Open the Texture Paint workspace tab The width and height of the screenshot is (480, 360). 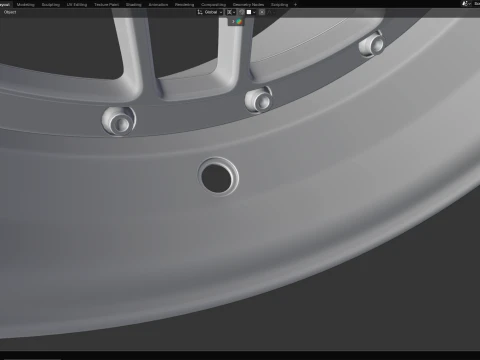(106, 5)
